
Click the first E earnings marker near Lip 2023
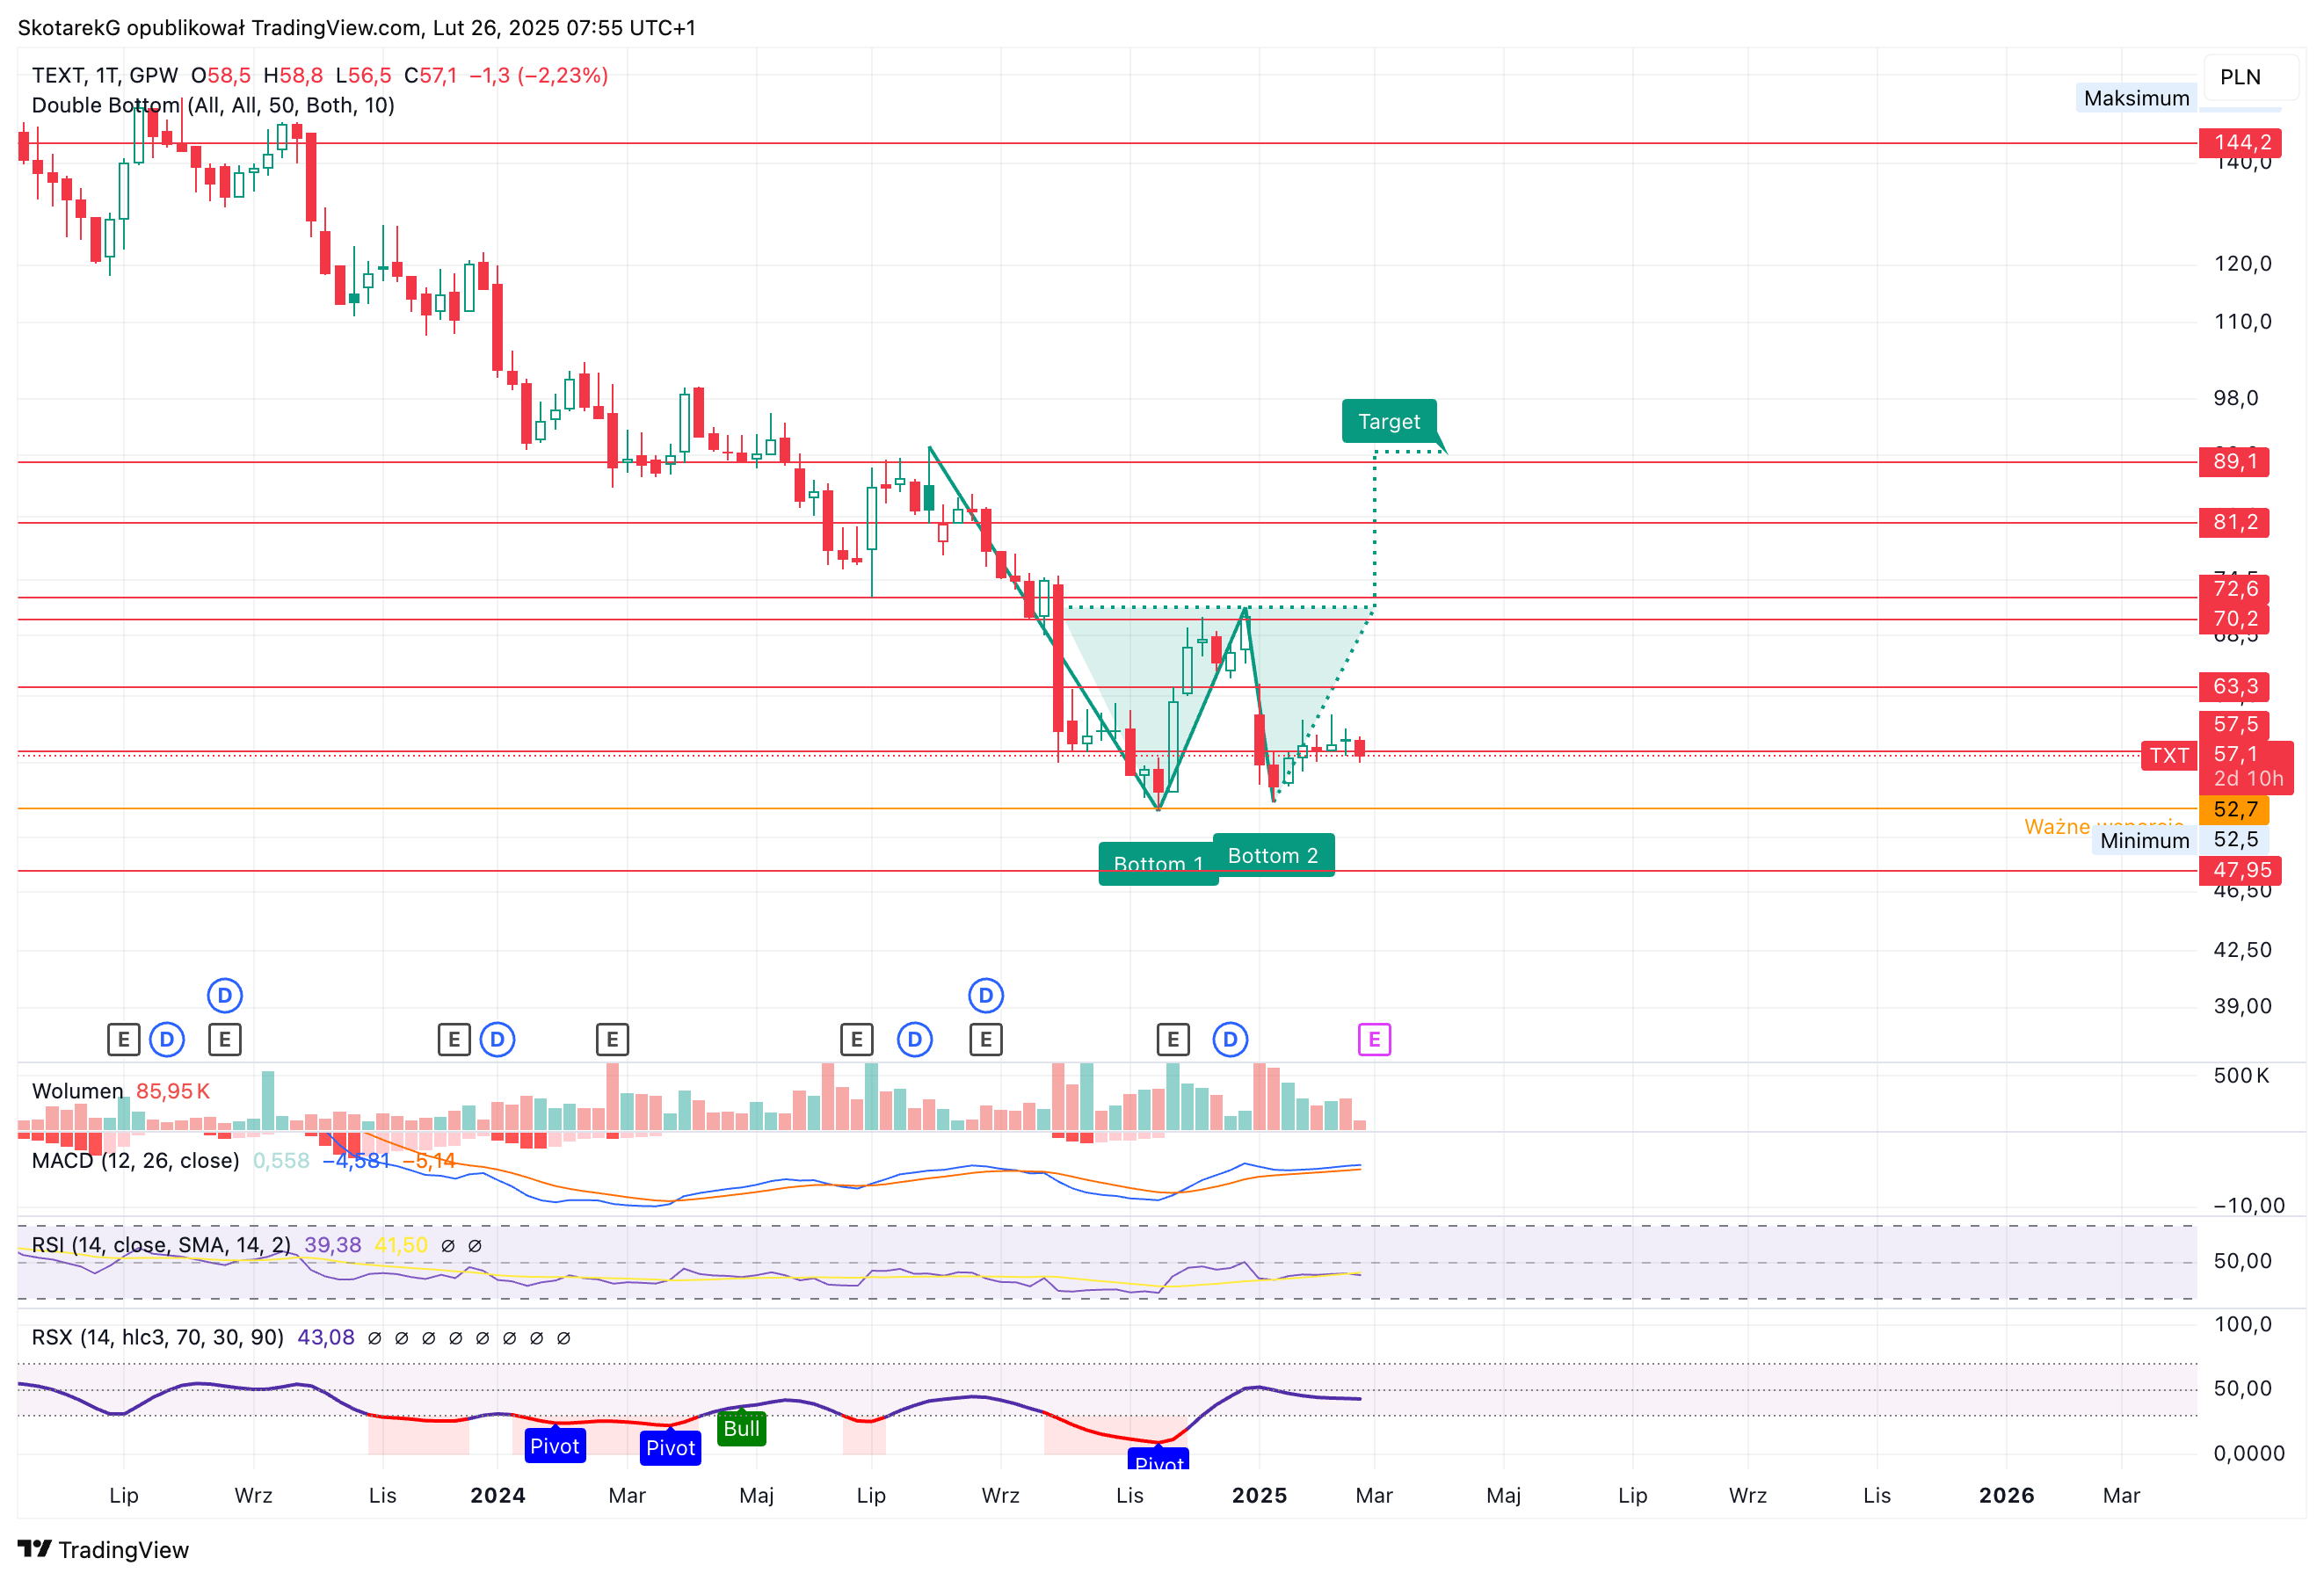(x=123, y=1040)
